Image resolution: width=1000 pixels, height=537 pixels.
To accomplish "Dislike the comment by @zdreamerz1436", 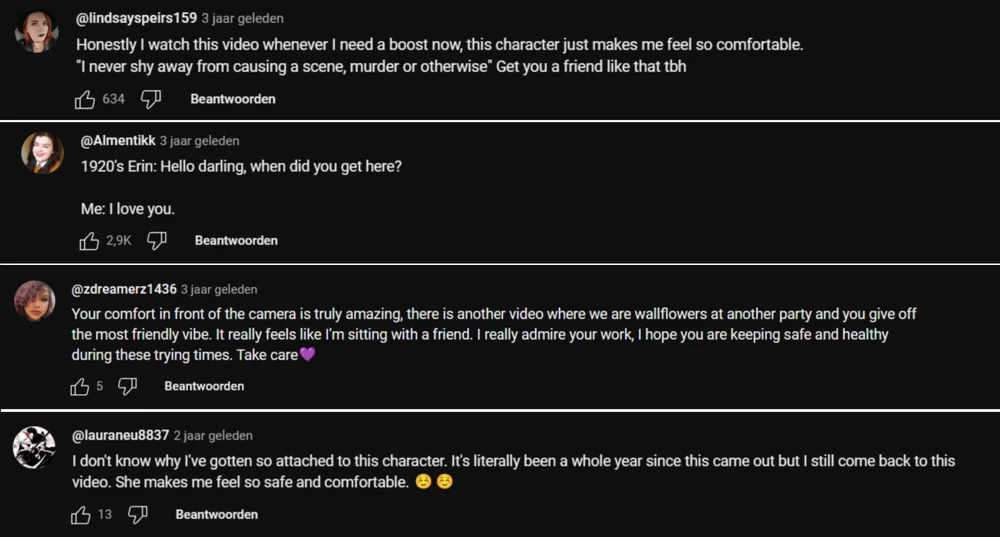I will (x=127, y=386).
